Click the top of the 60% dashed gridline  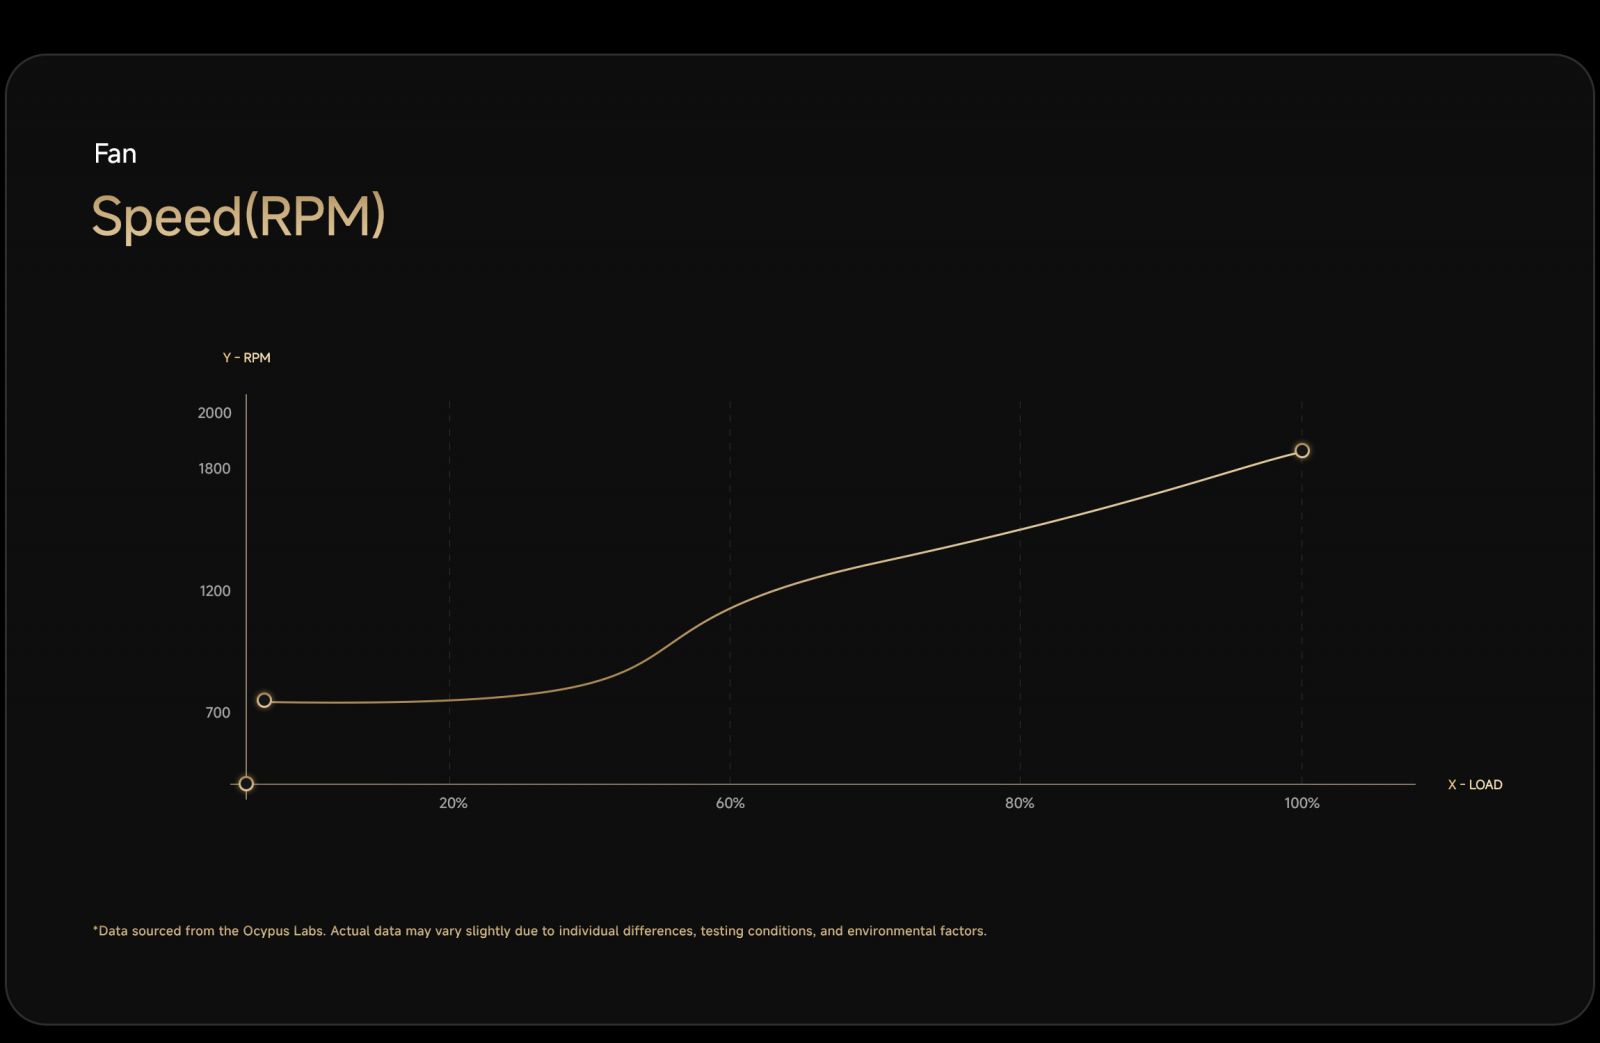[730, 404]
